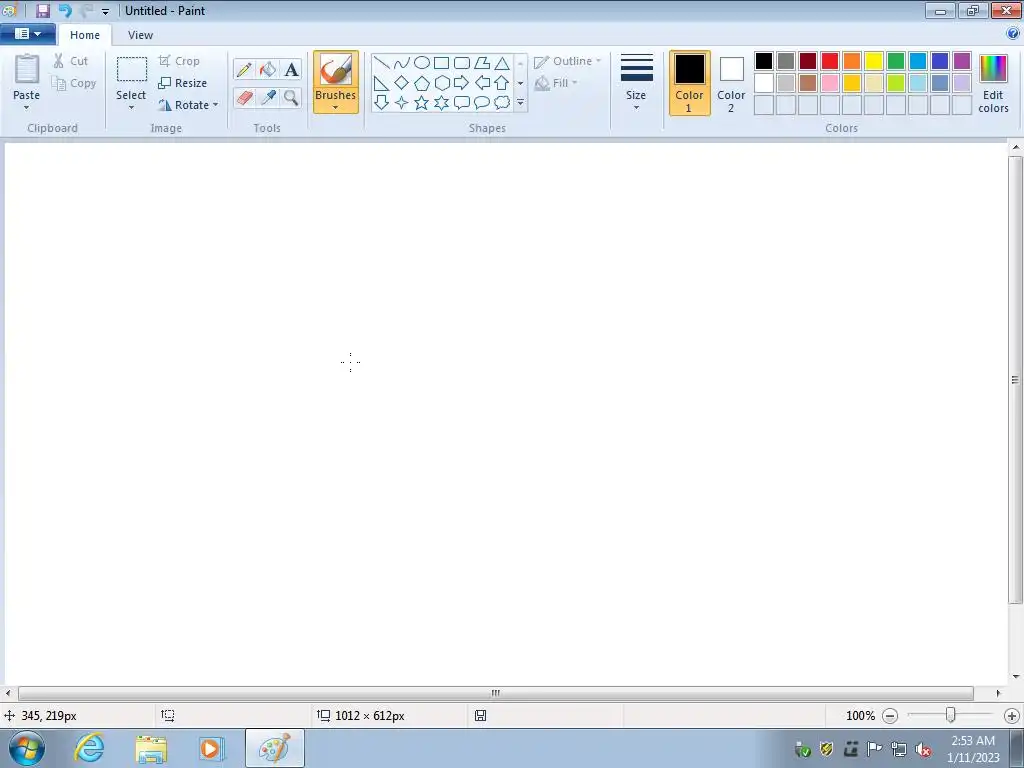The image size is (1024, 768).
Task: Click the Select tool button
Action: [131, 76]
